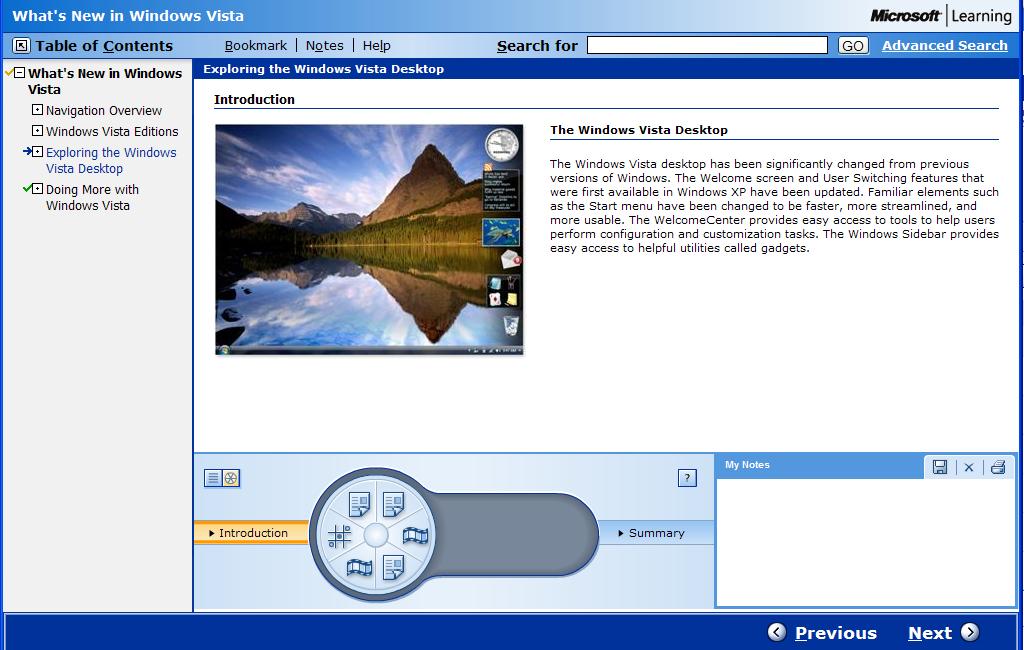The image size is (1024, 650).
Task: Select the right-side film strip icon in wheel
Action: point(415,536)
